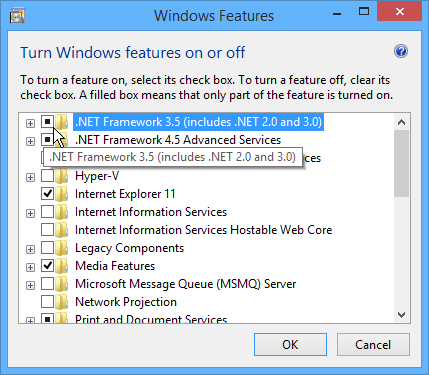Uncheck the Internet Explorer 11 checkbox
This screenshot has height=375, width=429.
(x=47, y=193)
